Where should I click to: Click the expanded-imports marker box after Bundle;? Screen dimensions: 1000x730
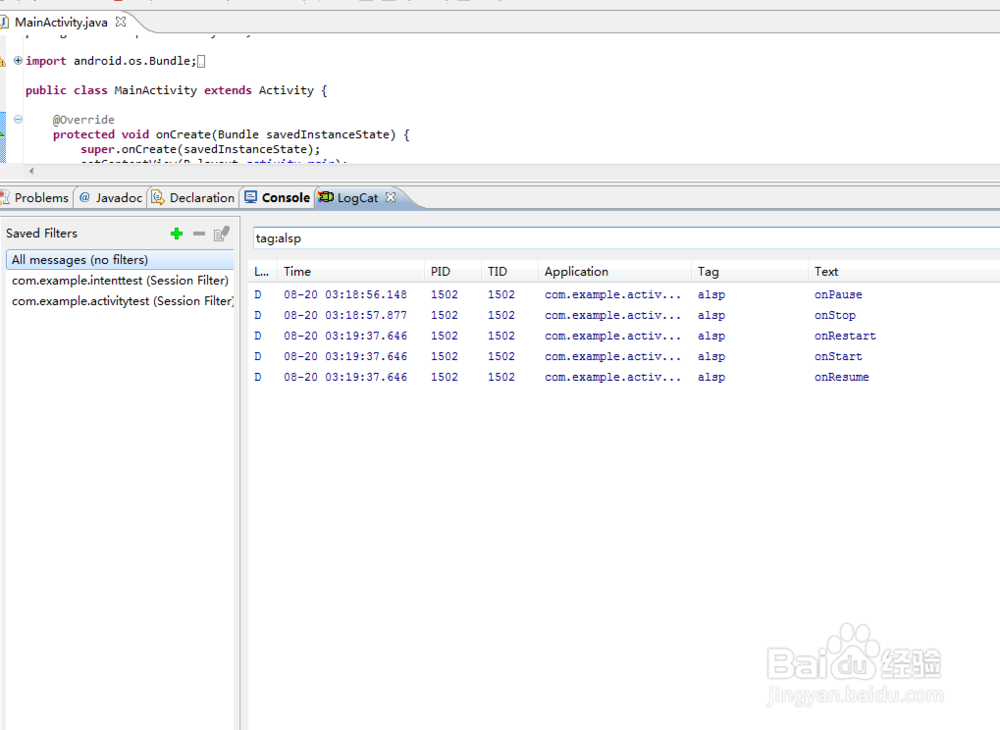[201, 62]
